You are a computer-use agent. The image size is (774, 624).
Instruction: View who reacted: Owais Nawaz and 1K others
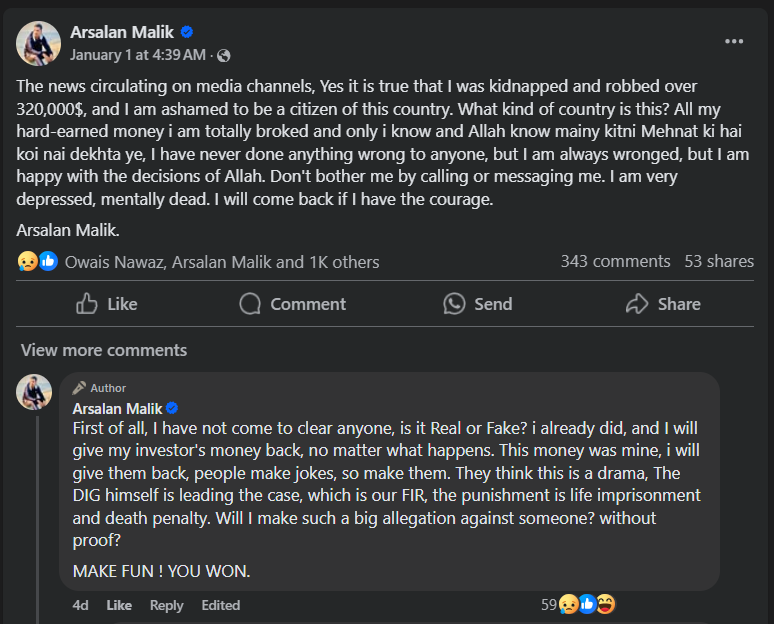222,262
